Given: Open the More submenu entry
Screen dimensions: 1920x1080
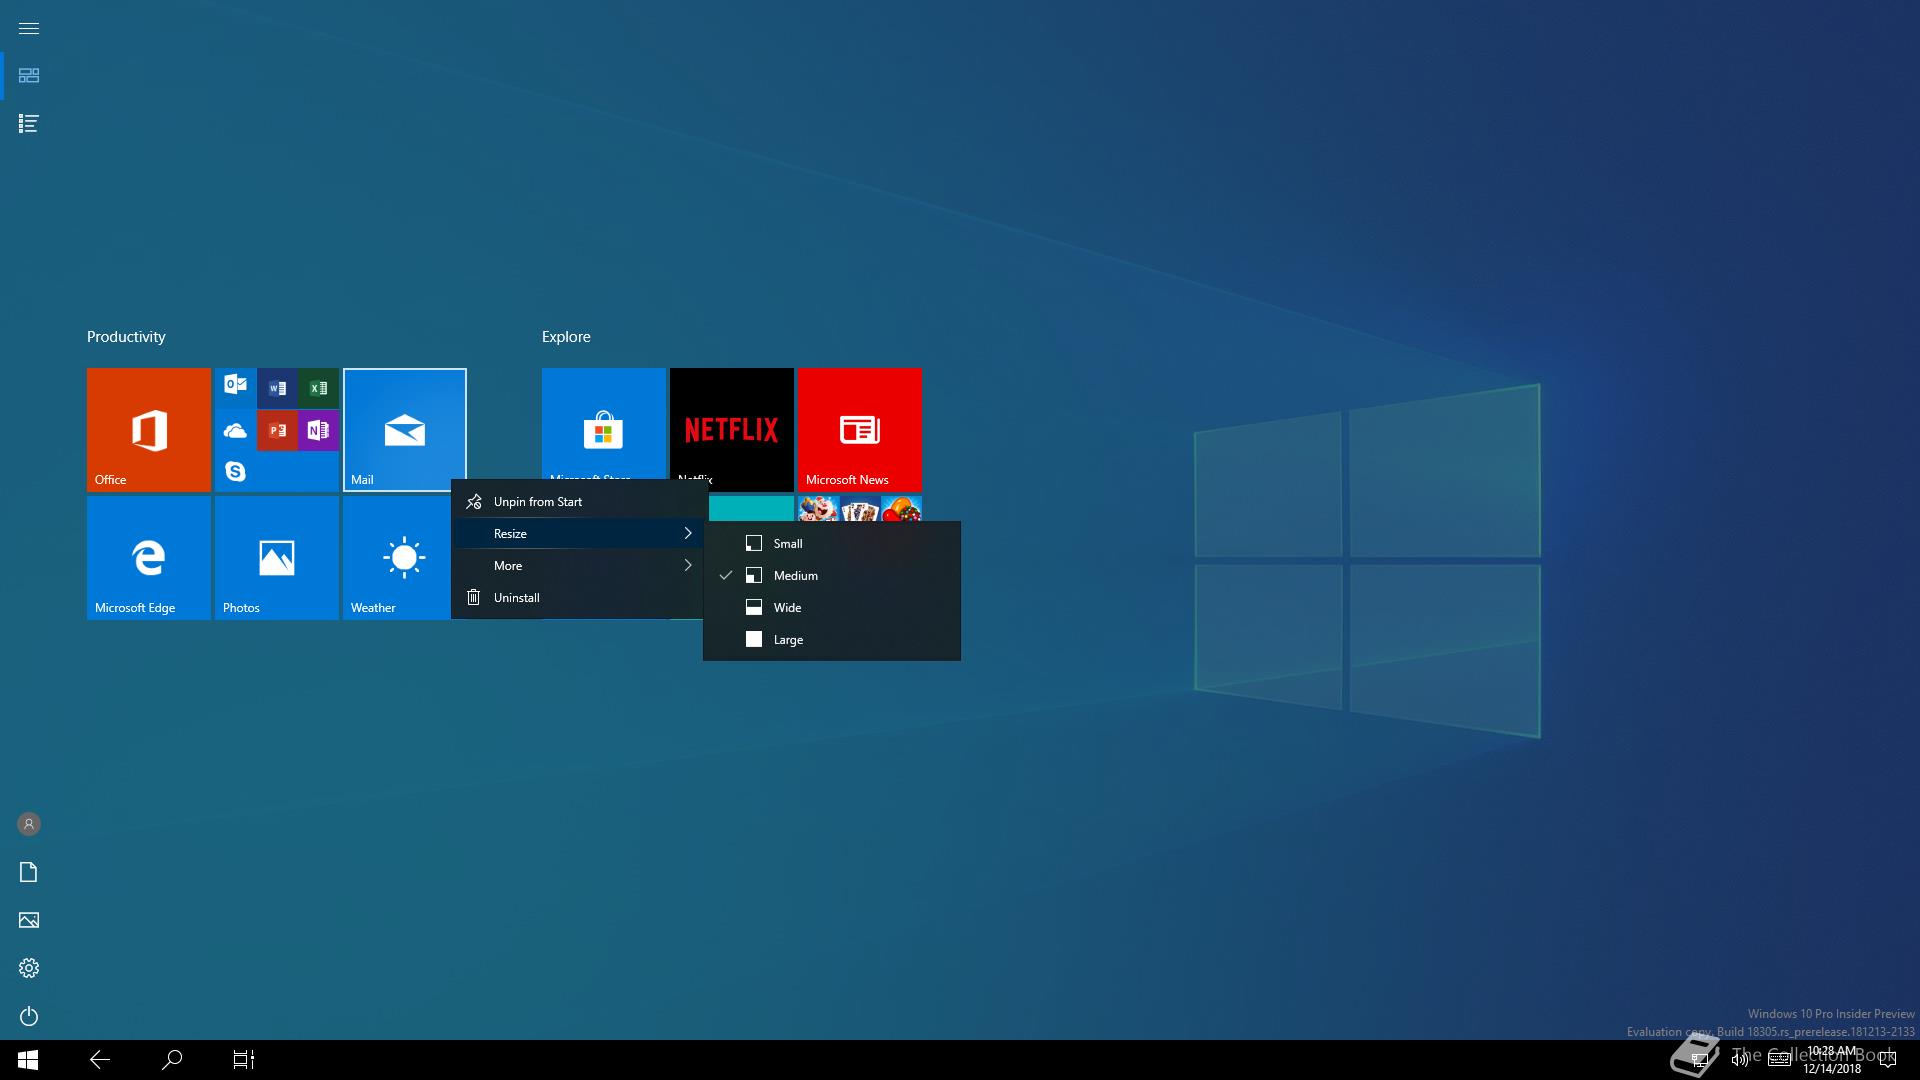Looking at the screenshot, I should click(580, 566).
